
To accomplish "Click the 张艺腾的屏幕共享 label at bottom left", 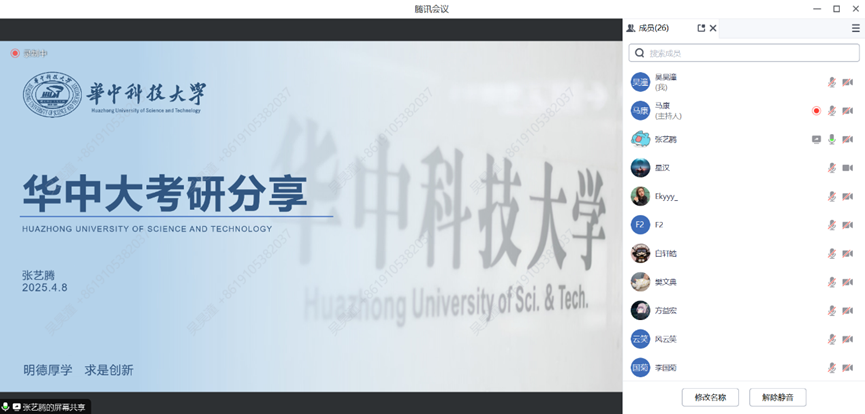I will 54,407.
